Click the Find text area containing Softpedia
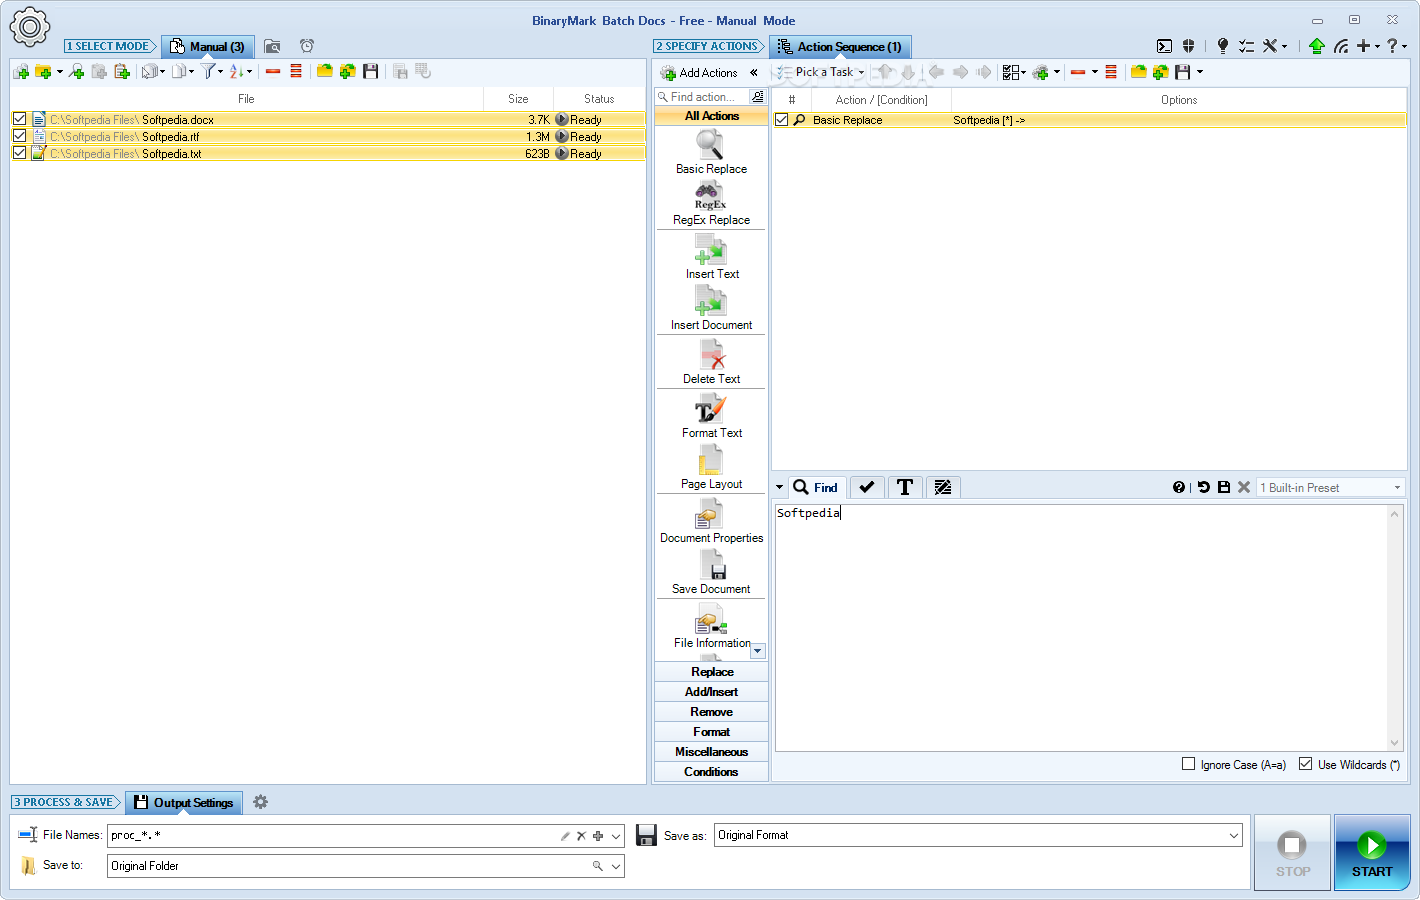The height and width of the screenshot is (900, 1420). coord(1081,627)
